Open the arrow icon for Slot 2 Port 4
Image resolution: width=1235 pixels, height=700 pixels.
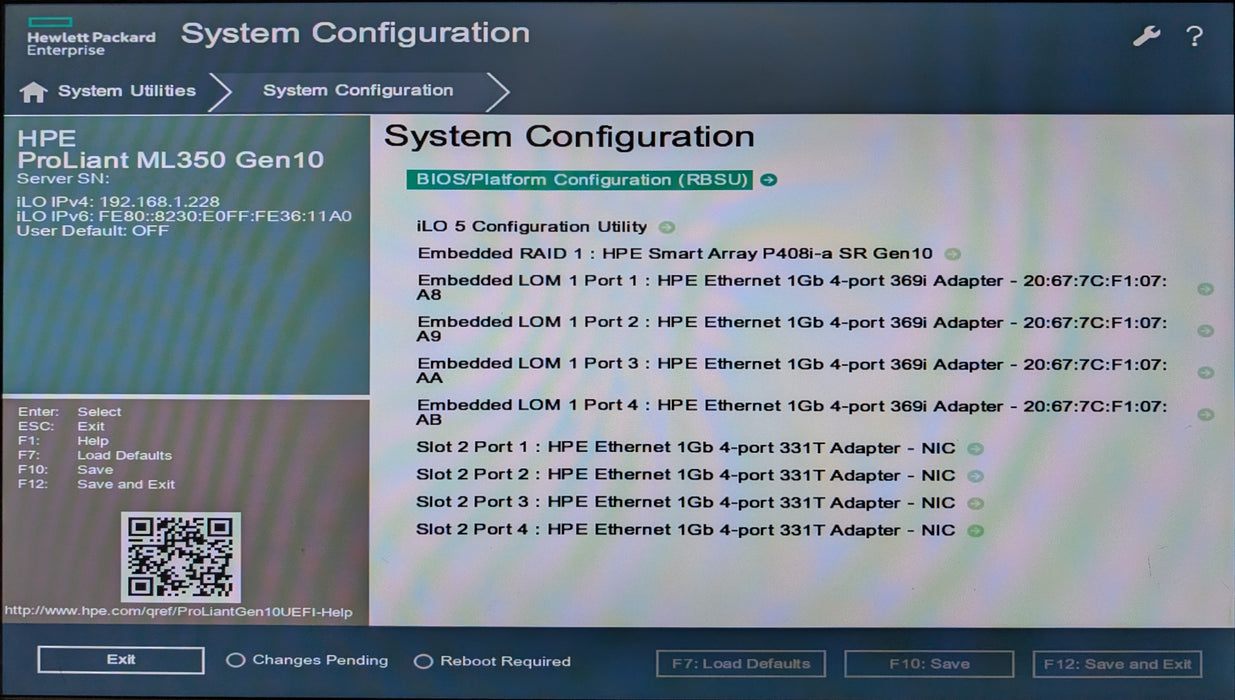tap(975, 530)
